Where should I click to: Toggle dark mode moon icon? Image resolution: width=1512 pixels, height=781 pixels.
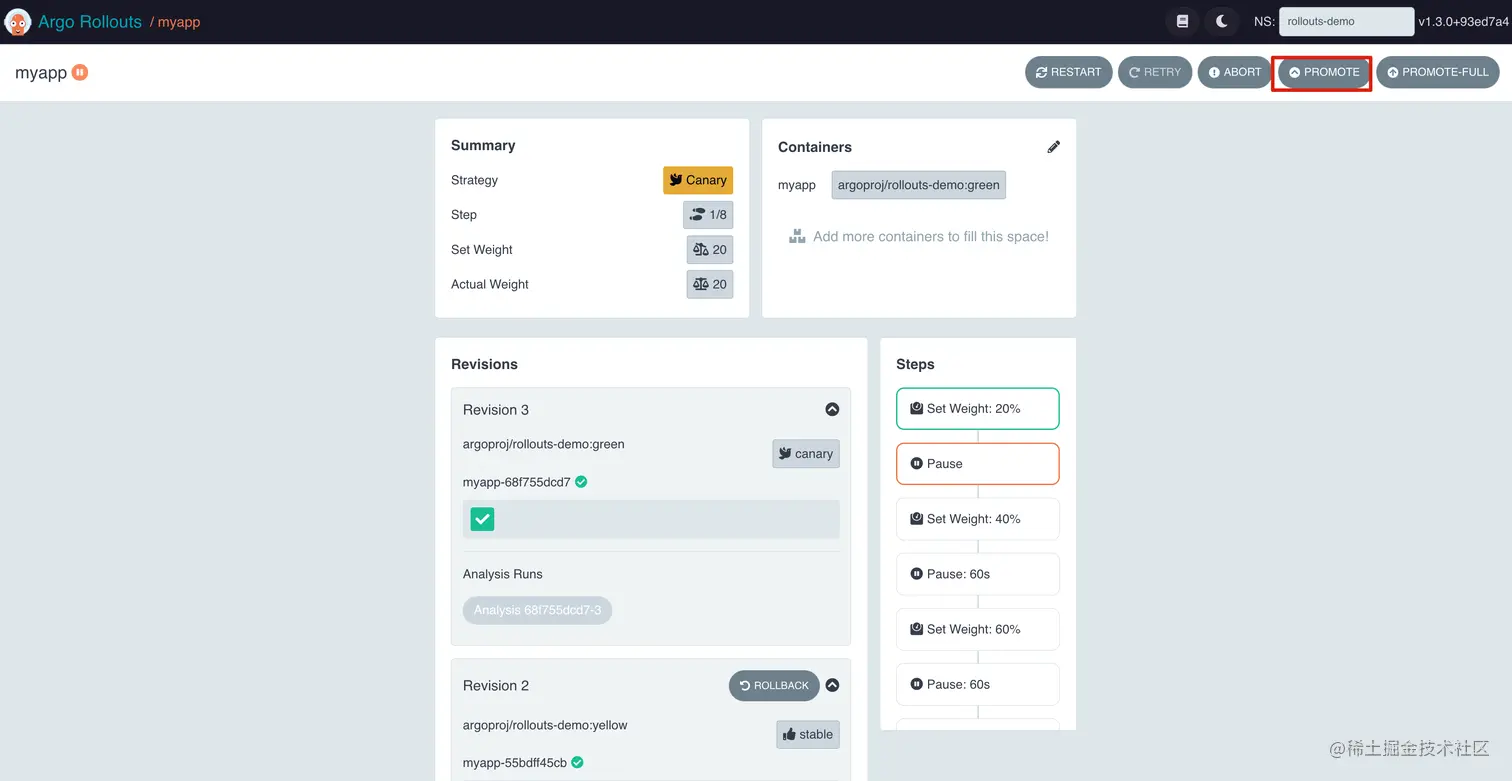click(x=1222, y=21)
